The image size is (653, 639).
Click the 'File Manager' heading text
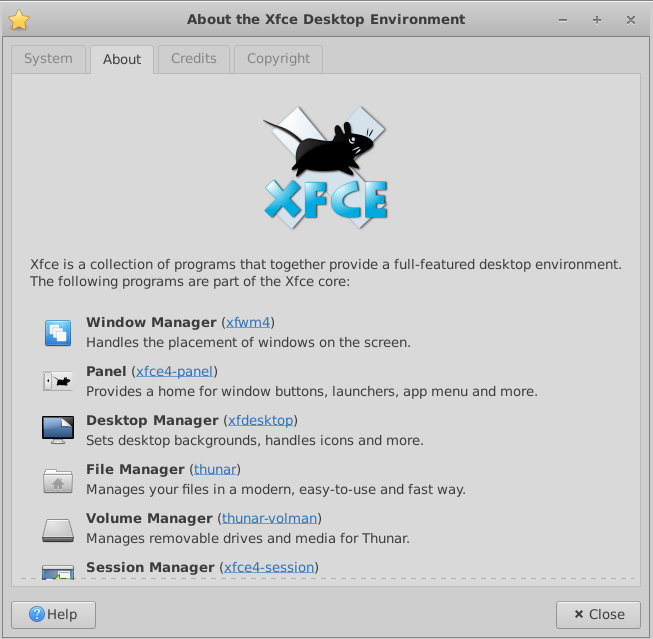coord(135,469)
